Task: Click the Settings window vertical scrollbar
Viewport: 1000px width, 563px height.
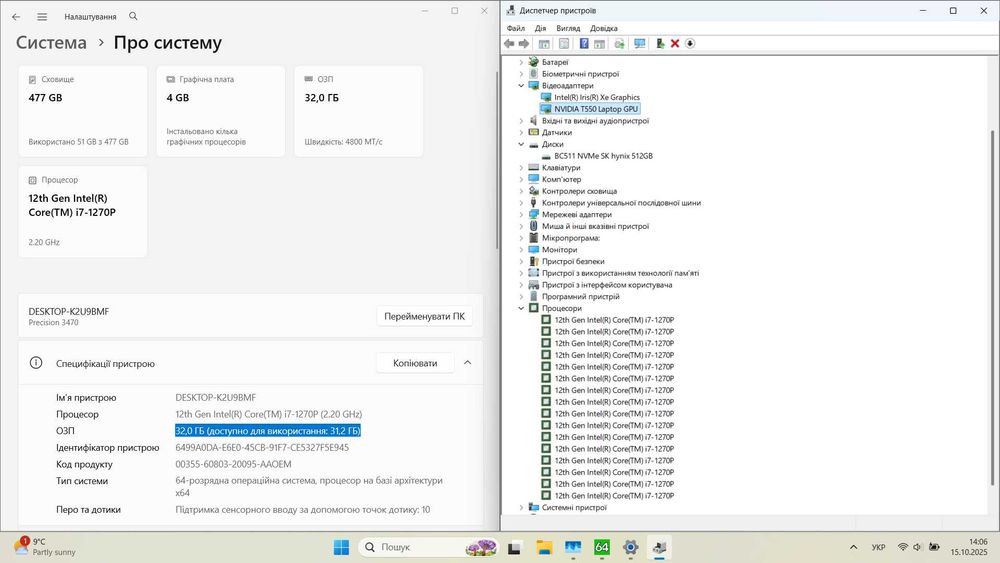Action: point(496,159)
